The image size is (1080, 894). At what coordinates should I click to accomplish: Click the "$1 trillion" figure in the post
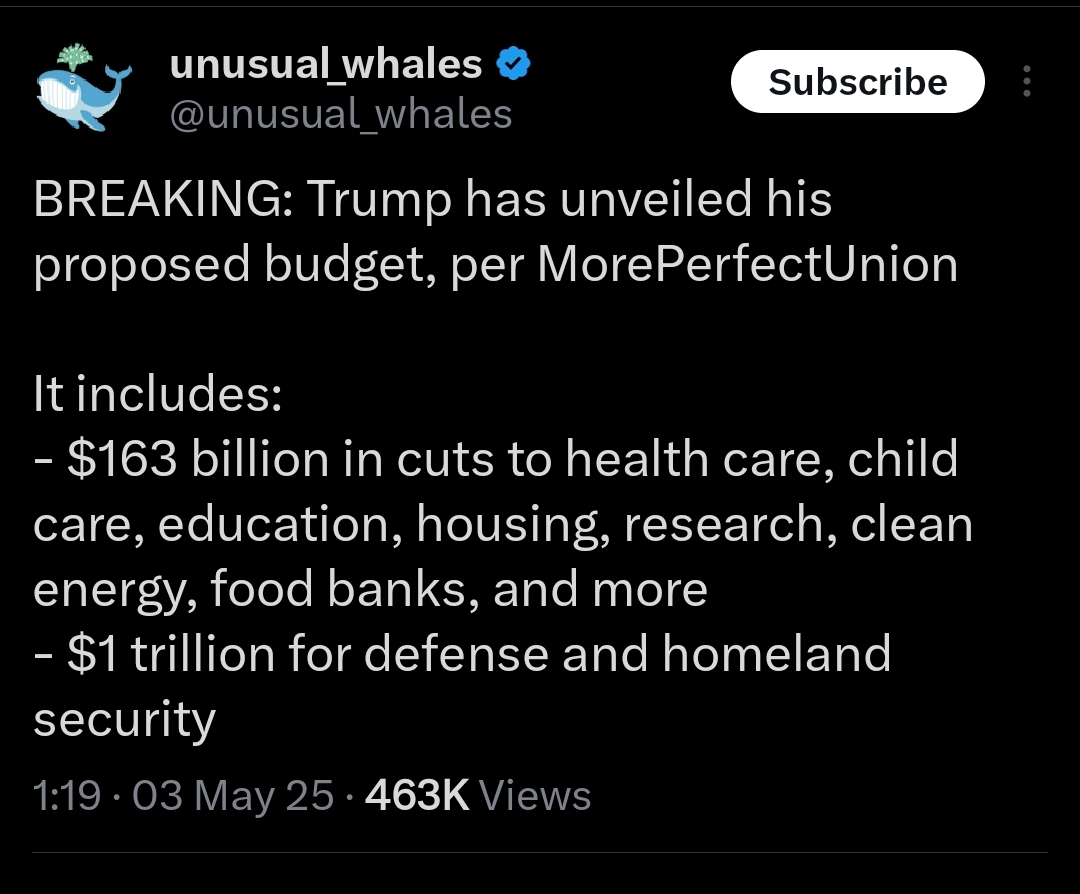coord(171,654)
